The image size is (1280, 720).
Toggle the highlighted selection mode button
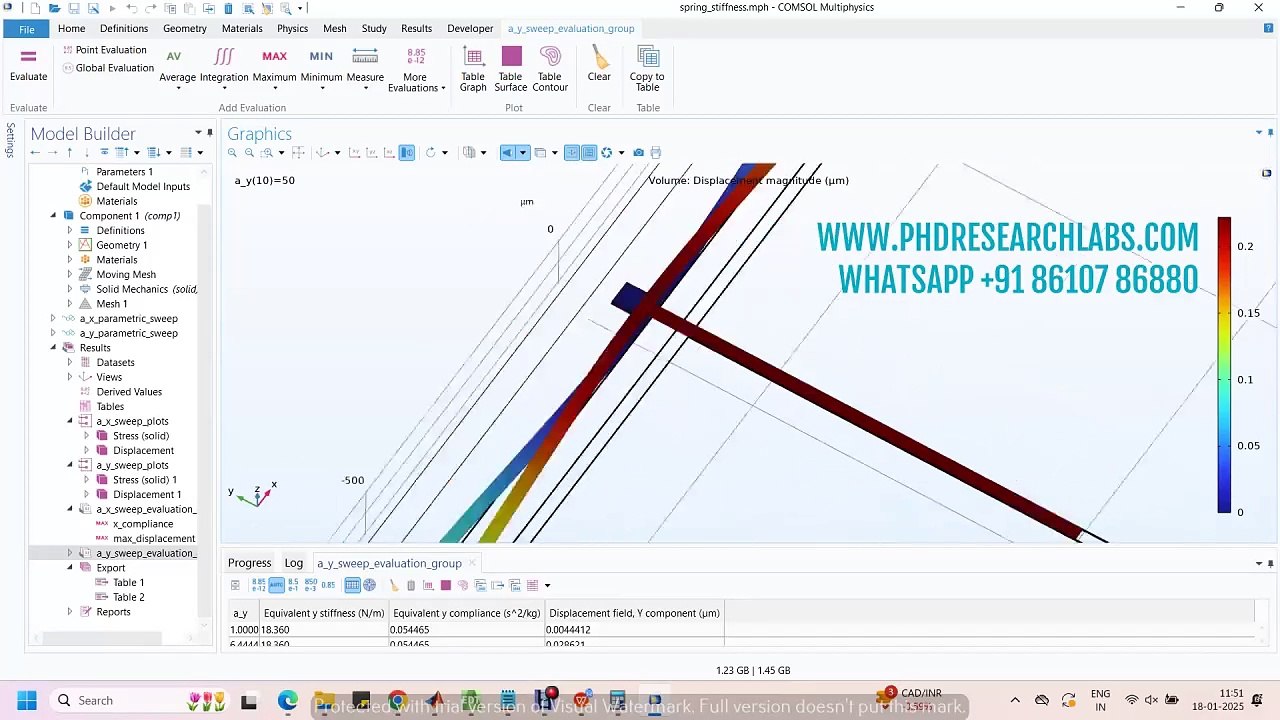[x=407, y=153]
